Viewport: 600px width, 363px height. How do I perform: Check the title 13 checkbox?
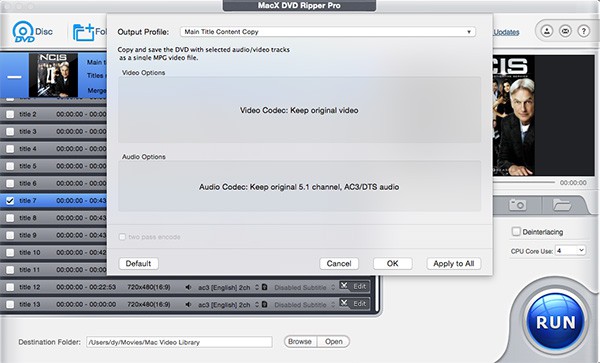coord(10,304)
